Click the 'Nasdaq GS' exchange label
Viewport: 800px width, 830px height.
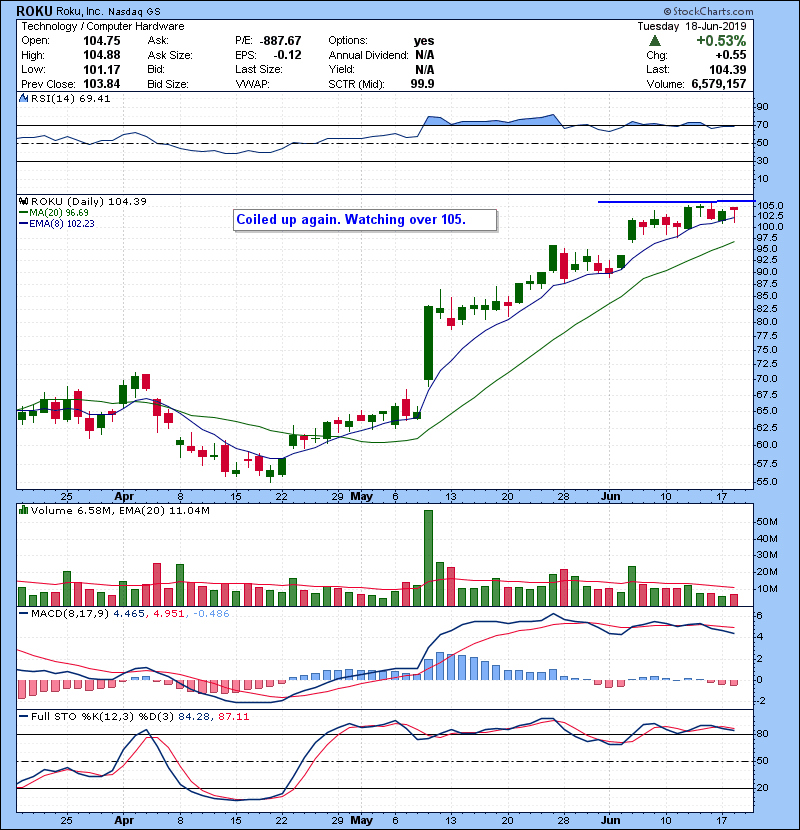134,12
